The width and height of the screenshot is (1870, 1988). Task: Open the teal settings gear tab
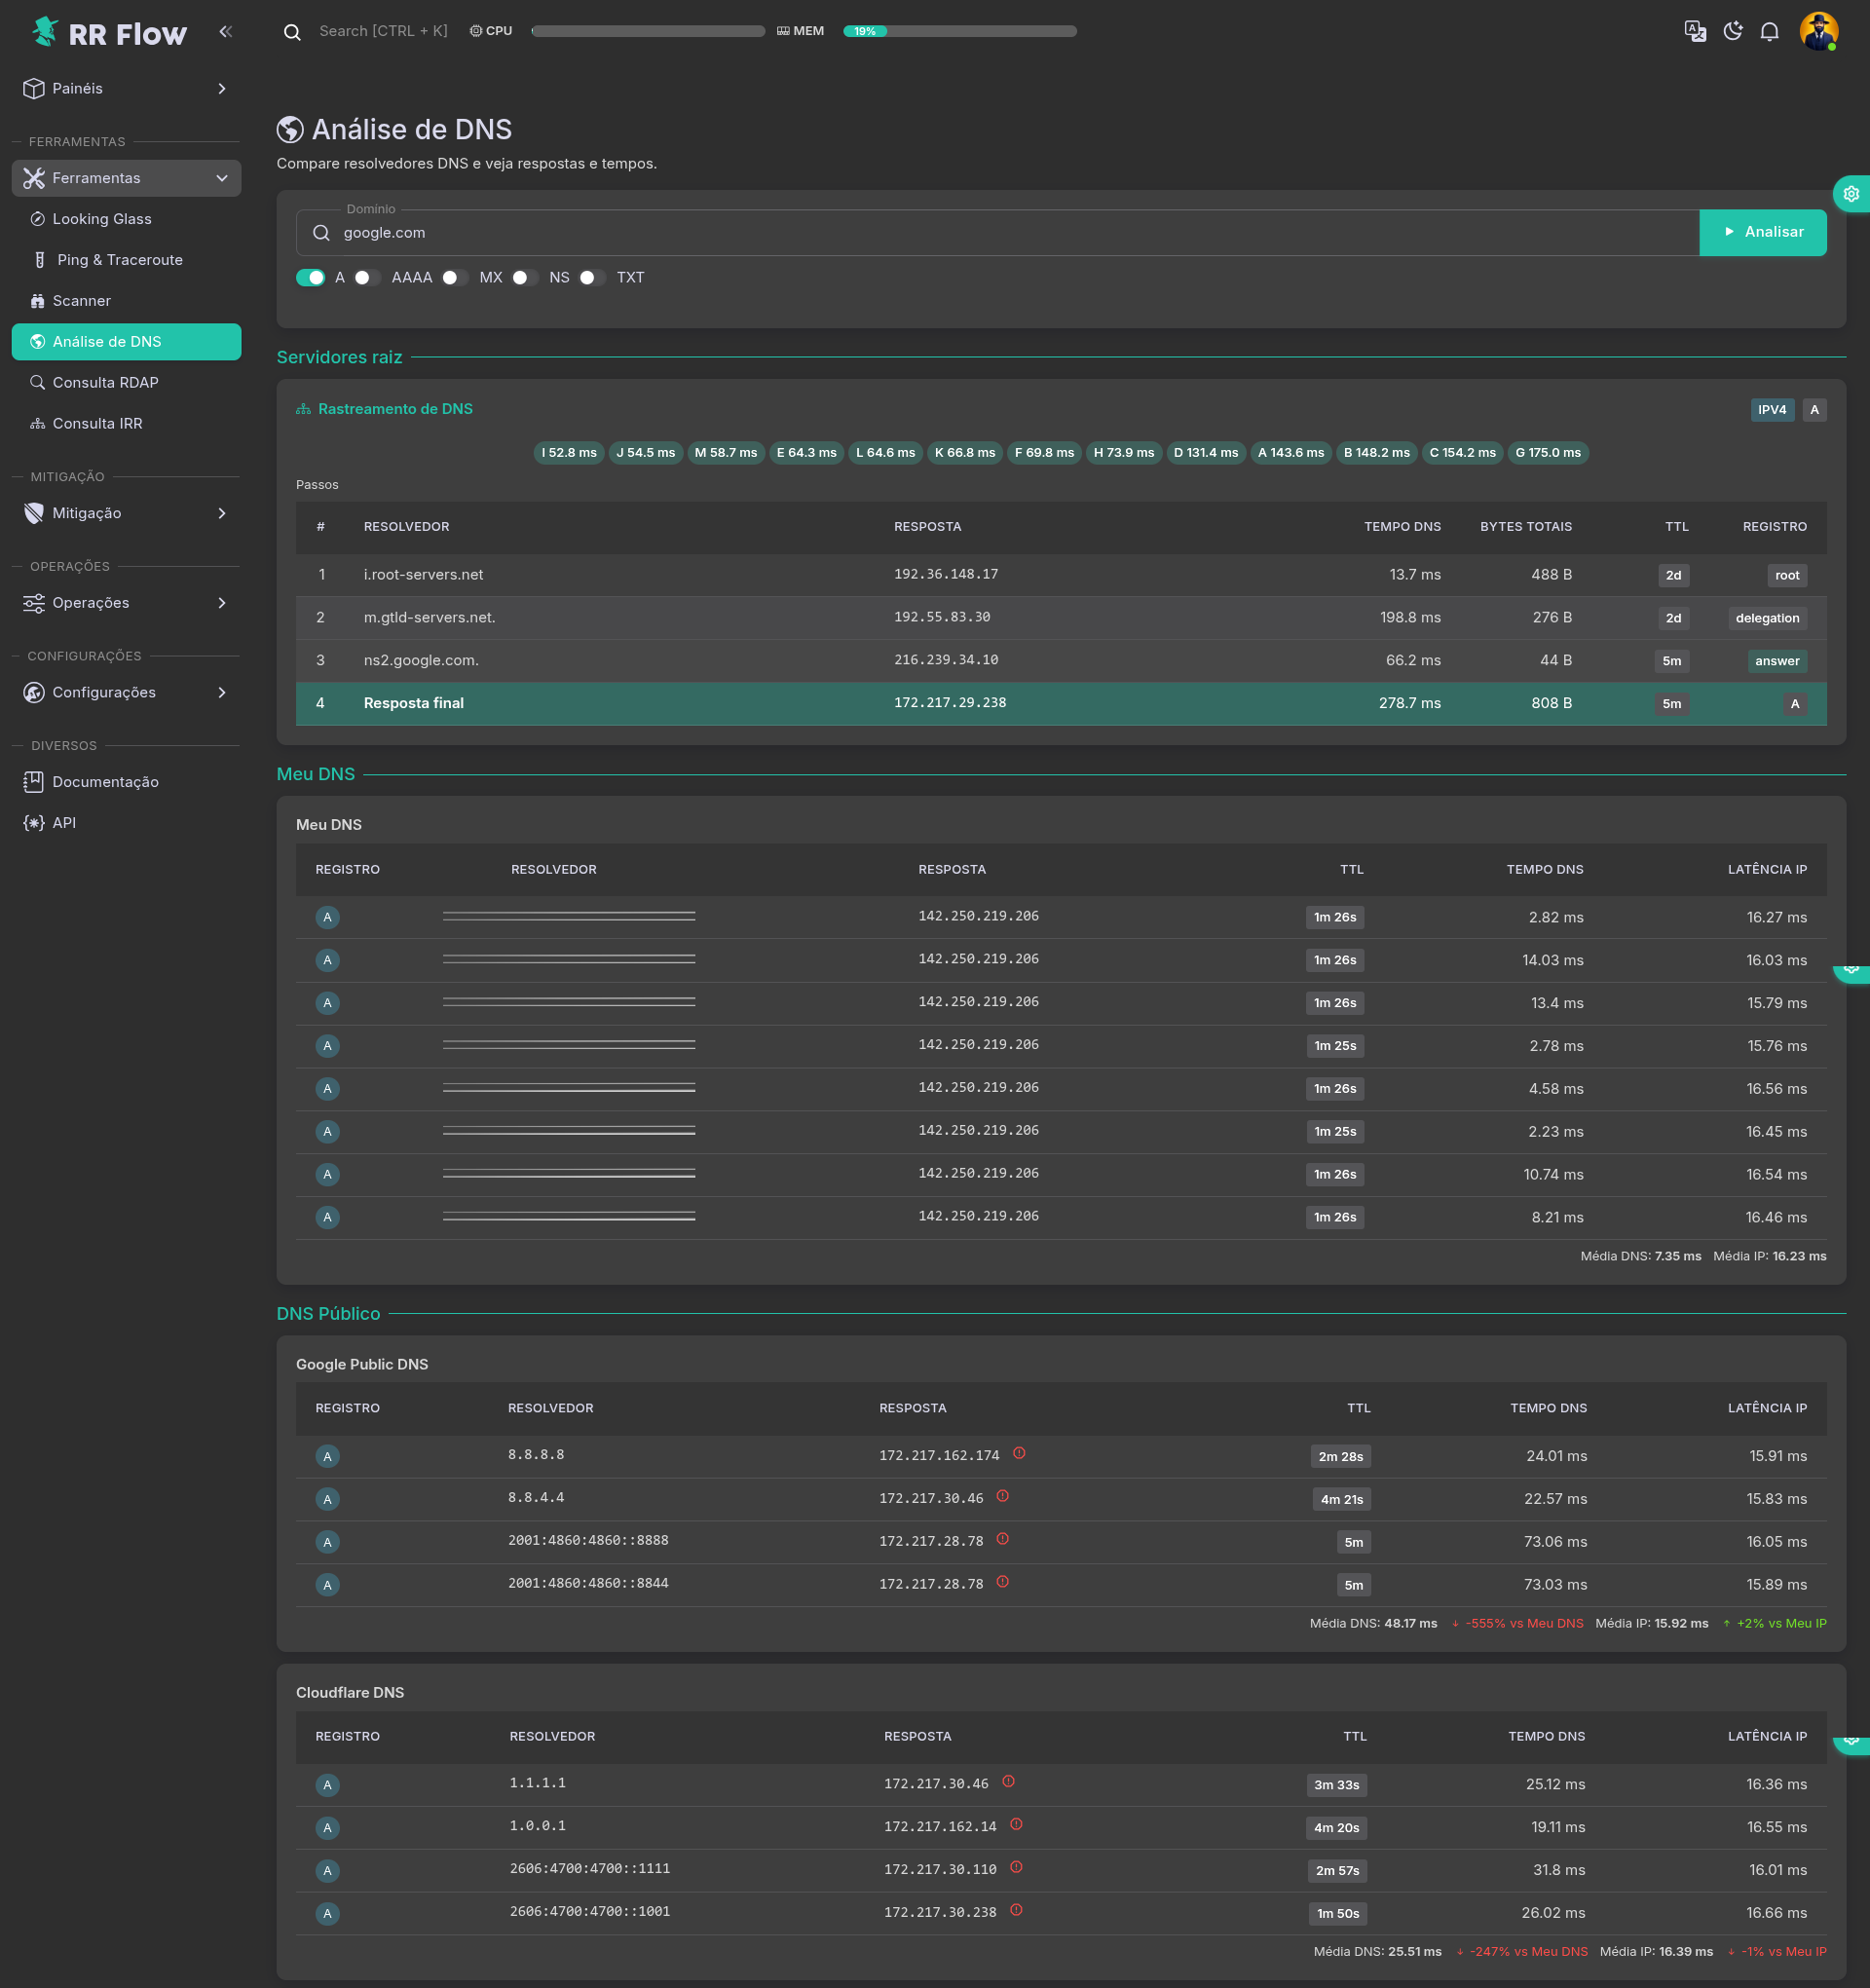[x=1851, y=194]
